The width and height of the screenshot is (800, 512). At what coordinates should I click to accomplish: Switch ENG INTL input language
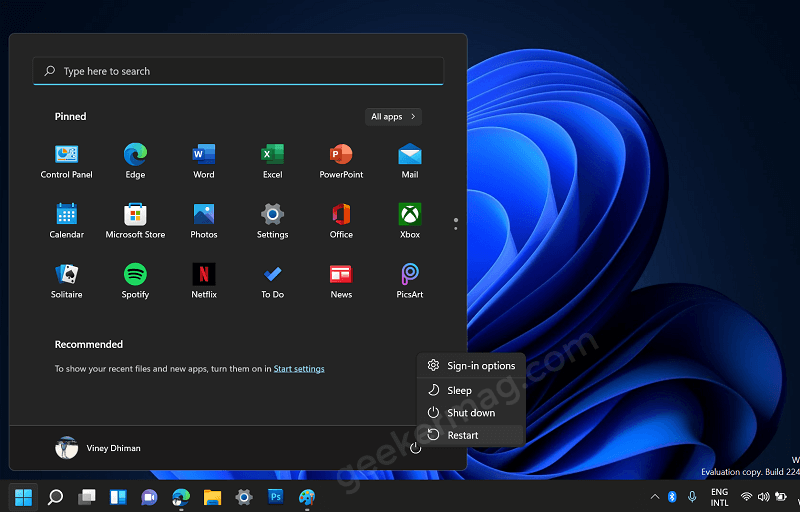click(719, 497)
